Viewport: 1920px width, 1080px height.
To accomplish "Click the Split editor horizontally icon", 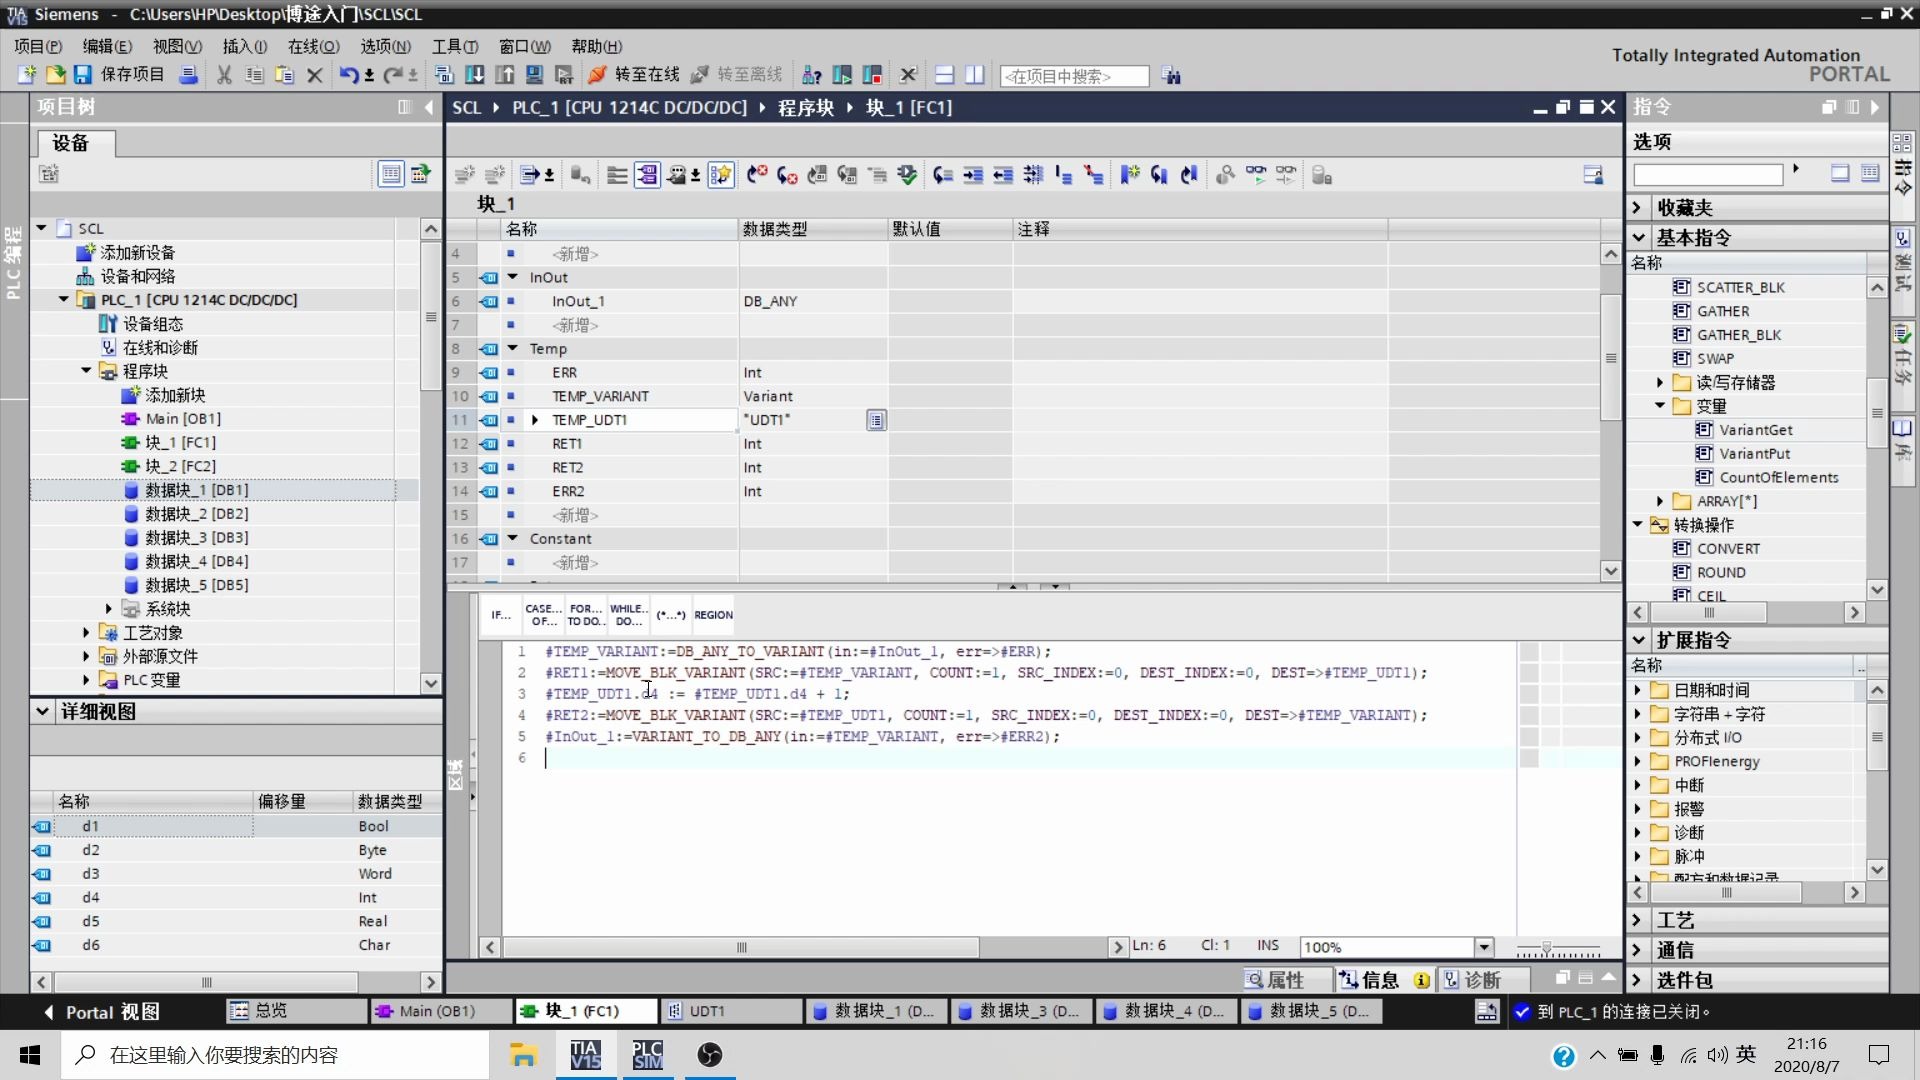I will 944,75.
